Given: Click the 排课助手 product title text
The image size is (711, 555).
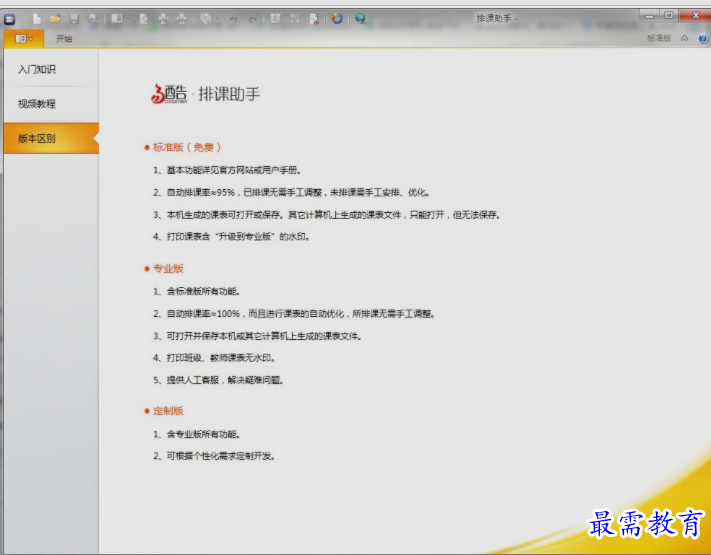Looking at the screenshot, I should pos(229,94).
